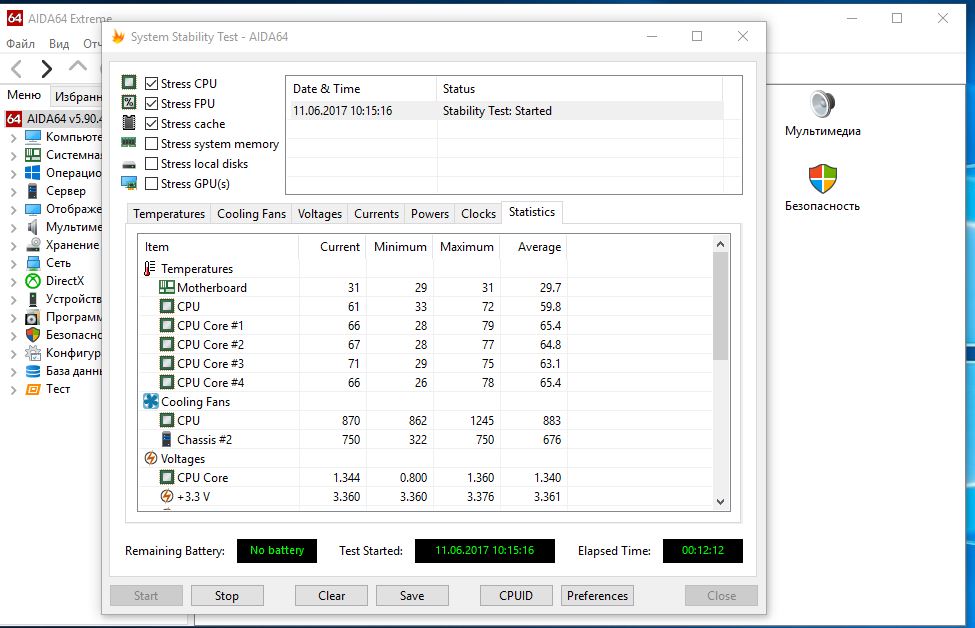The height and width of the screenshot is (628, 975).
Task: Open the Файл menu in AIDA64
Action: coord(21,44)
